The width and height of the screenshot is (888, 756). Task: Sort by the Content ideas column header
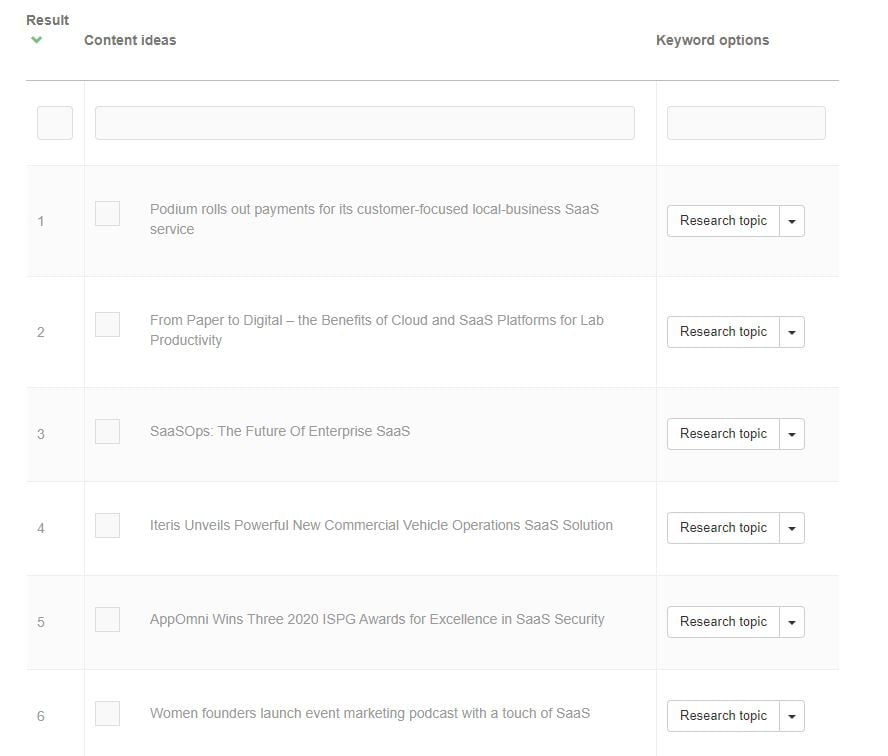point(130,40)
